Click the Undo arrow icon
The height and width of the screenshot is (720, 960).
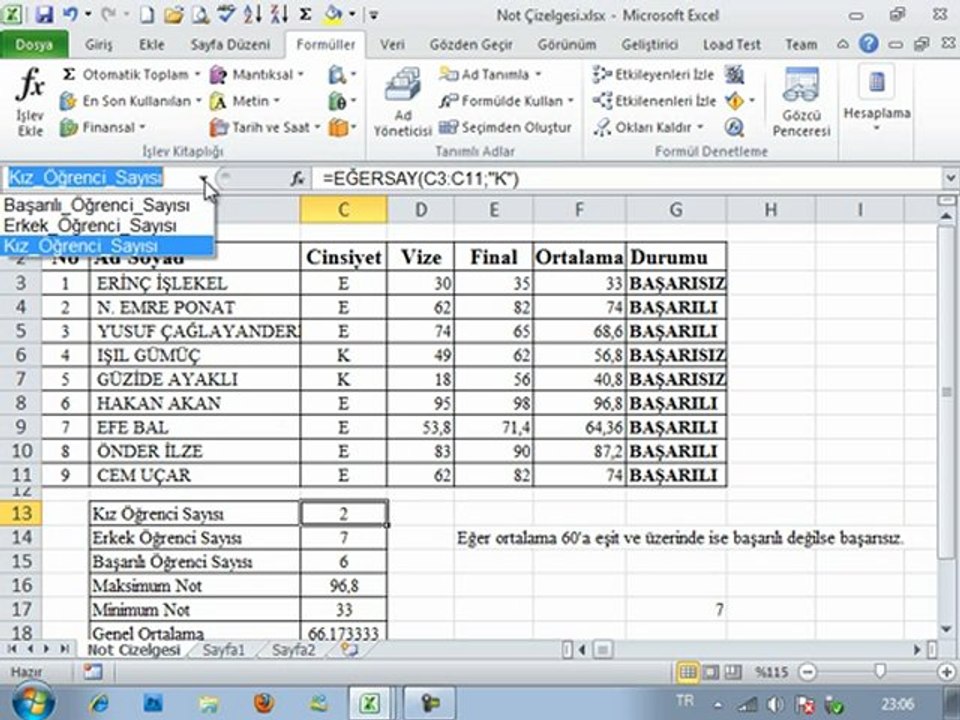71,14
